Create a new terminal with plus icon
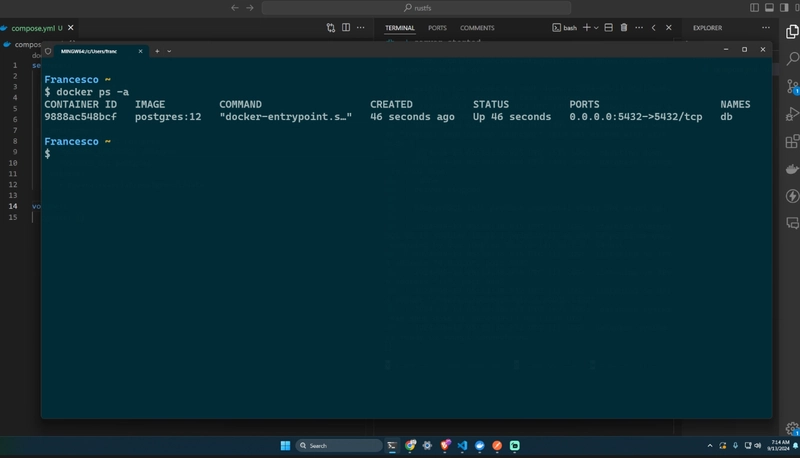This screenshot has width=800, height=458. pyautogui.click(x=586, y=28)
